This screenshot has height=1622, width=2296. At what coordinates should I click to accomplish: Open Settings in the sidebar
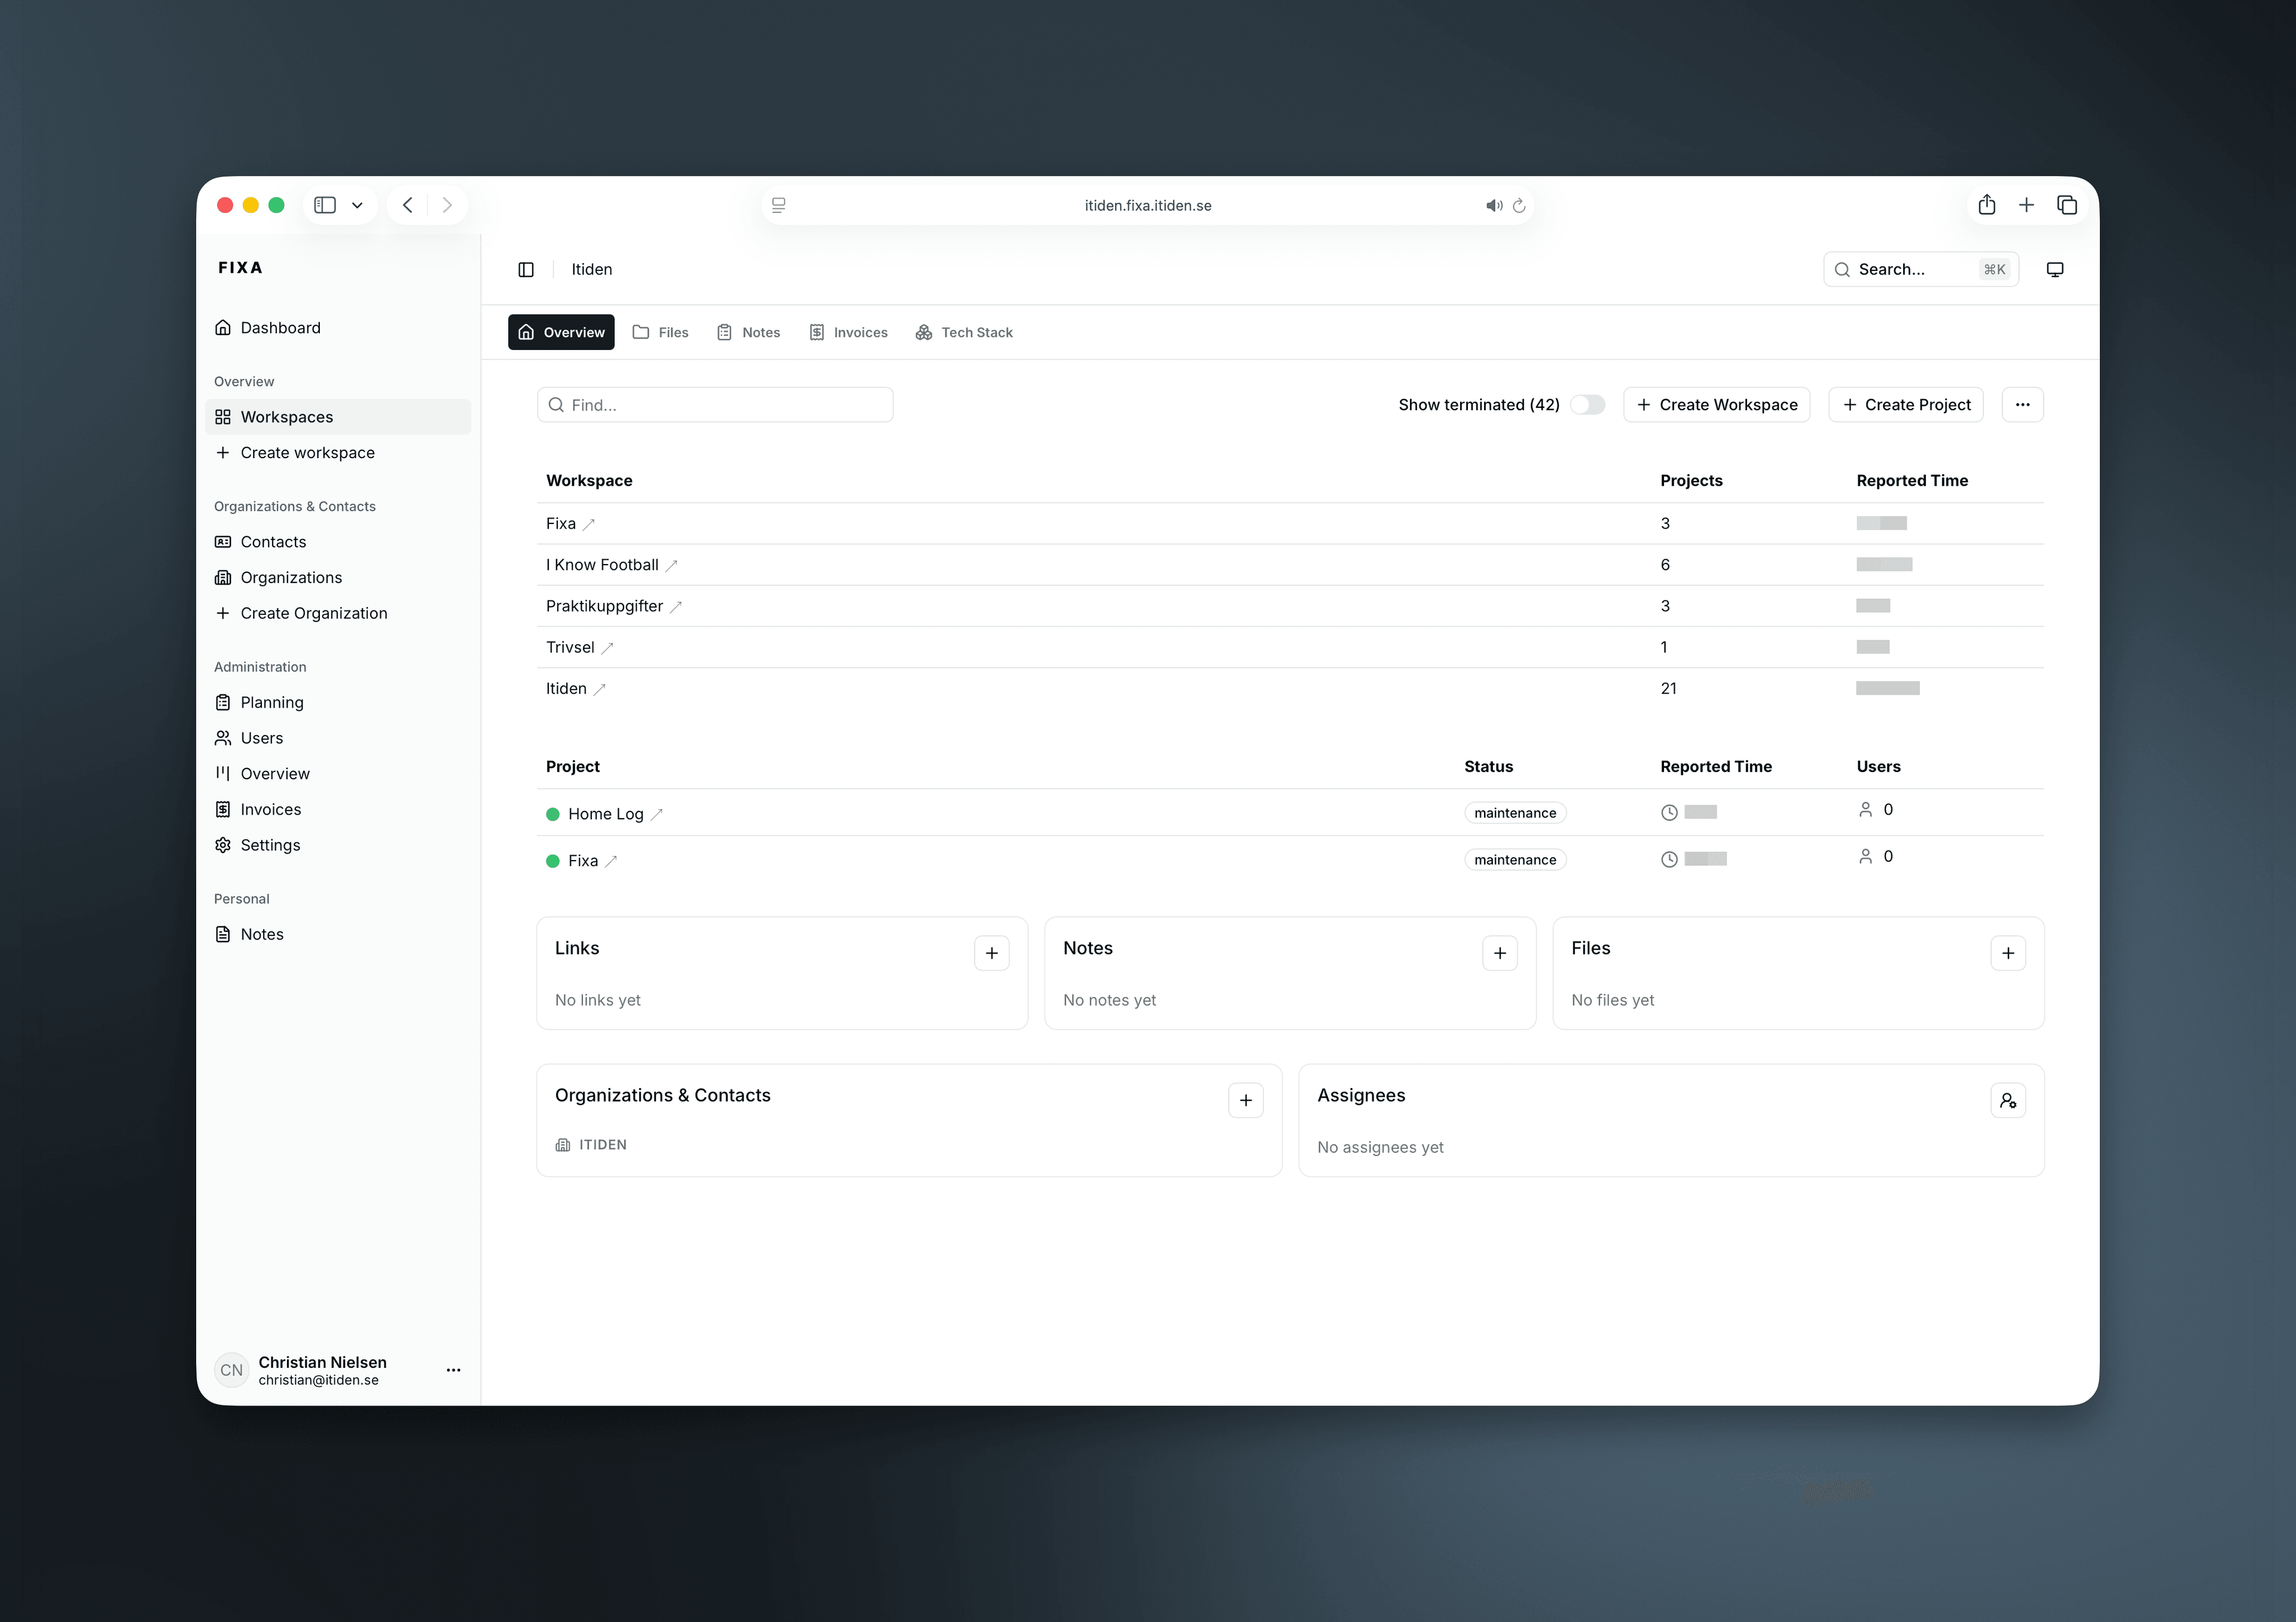[x=338, y=845]
